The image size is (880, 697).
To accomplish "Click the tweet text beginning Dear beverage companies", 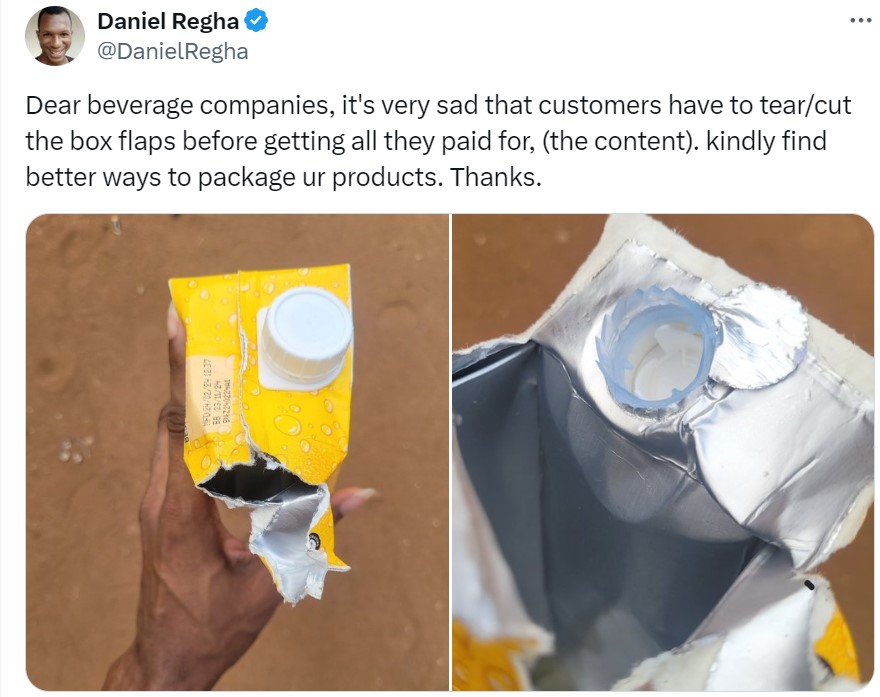I will tap(438, 141).
